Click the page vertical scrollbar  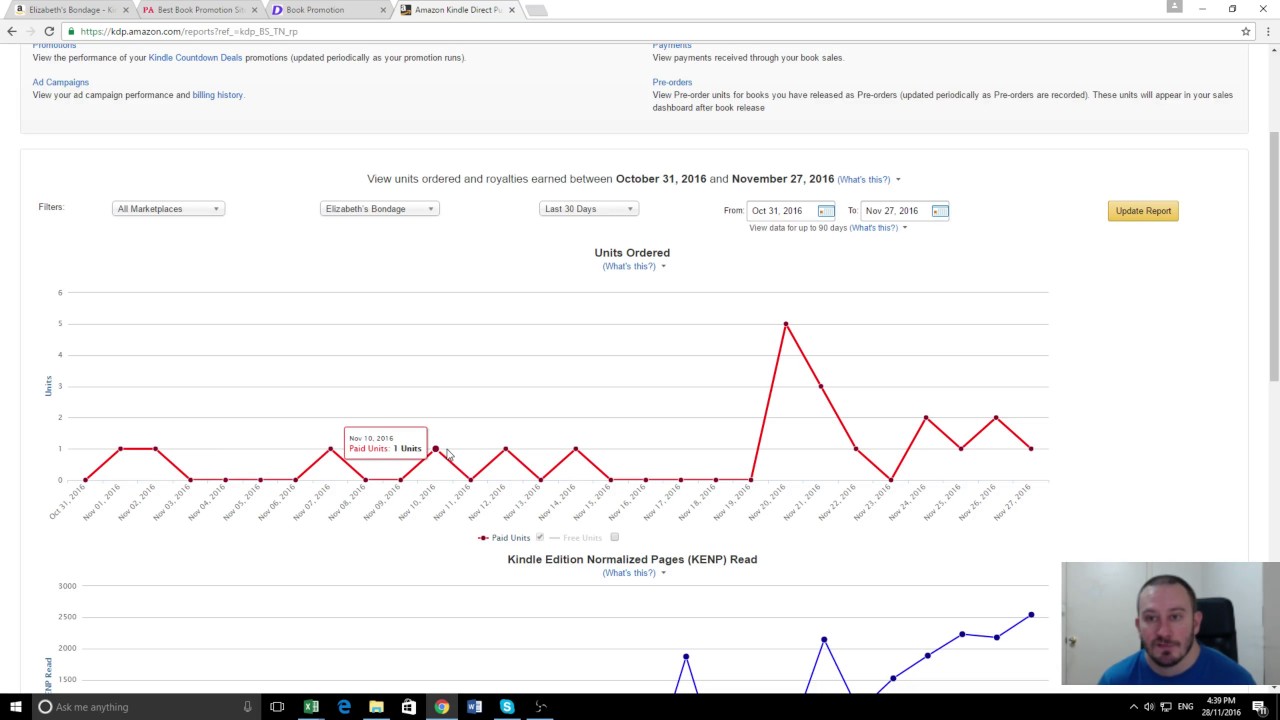(1274, 255)
